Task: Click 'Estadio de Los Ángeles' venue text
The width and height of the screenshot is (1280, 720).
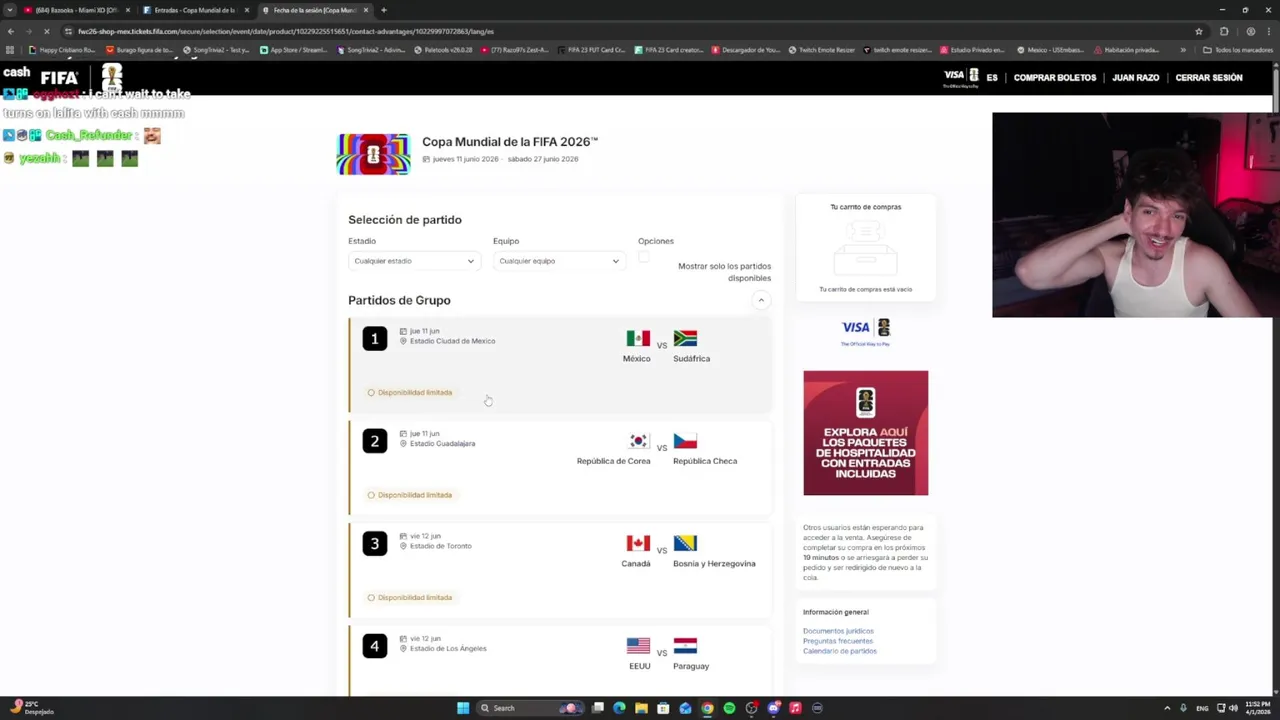Action: (448, 649)
